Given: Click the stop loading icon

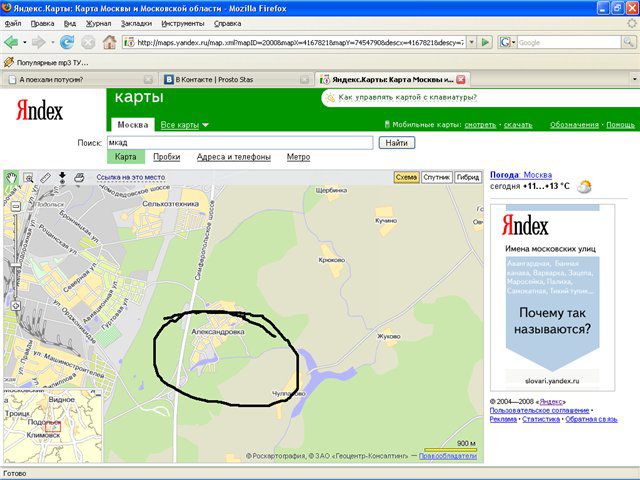Looking at the screenshot, I should click(x=88, y=42).
